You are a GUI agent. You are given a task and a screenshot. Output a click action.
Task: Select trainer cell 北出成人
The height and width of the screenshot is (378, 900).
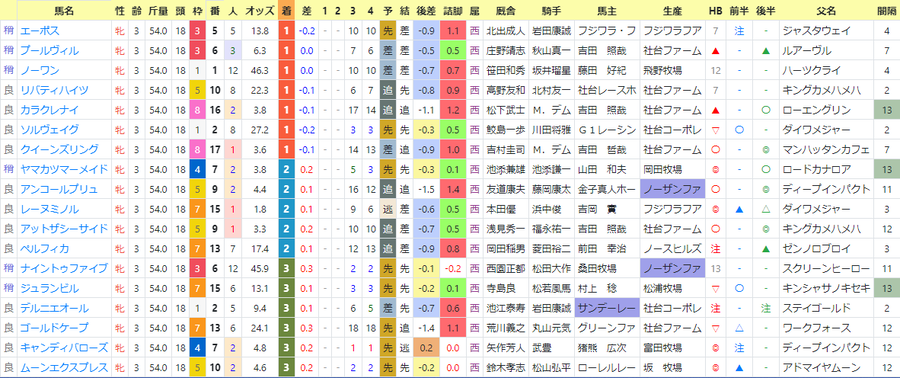point(506,31)
